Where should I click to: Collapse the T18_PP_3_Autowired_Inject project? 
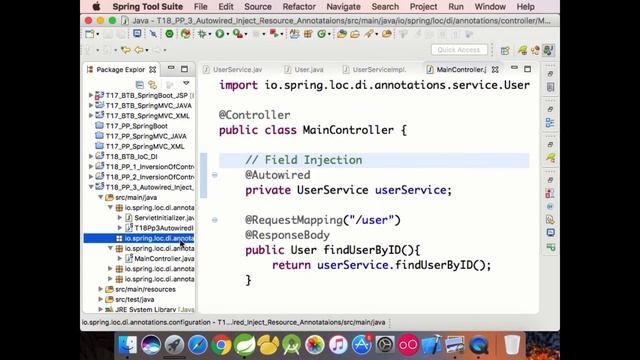coord(91,187)
